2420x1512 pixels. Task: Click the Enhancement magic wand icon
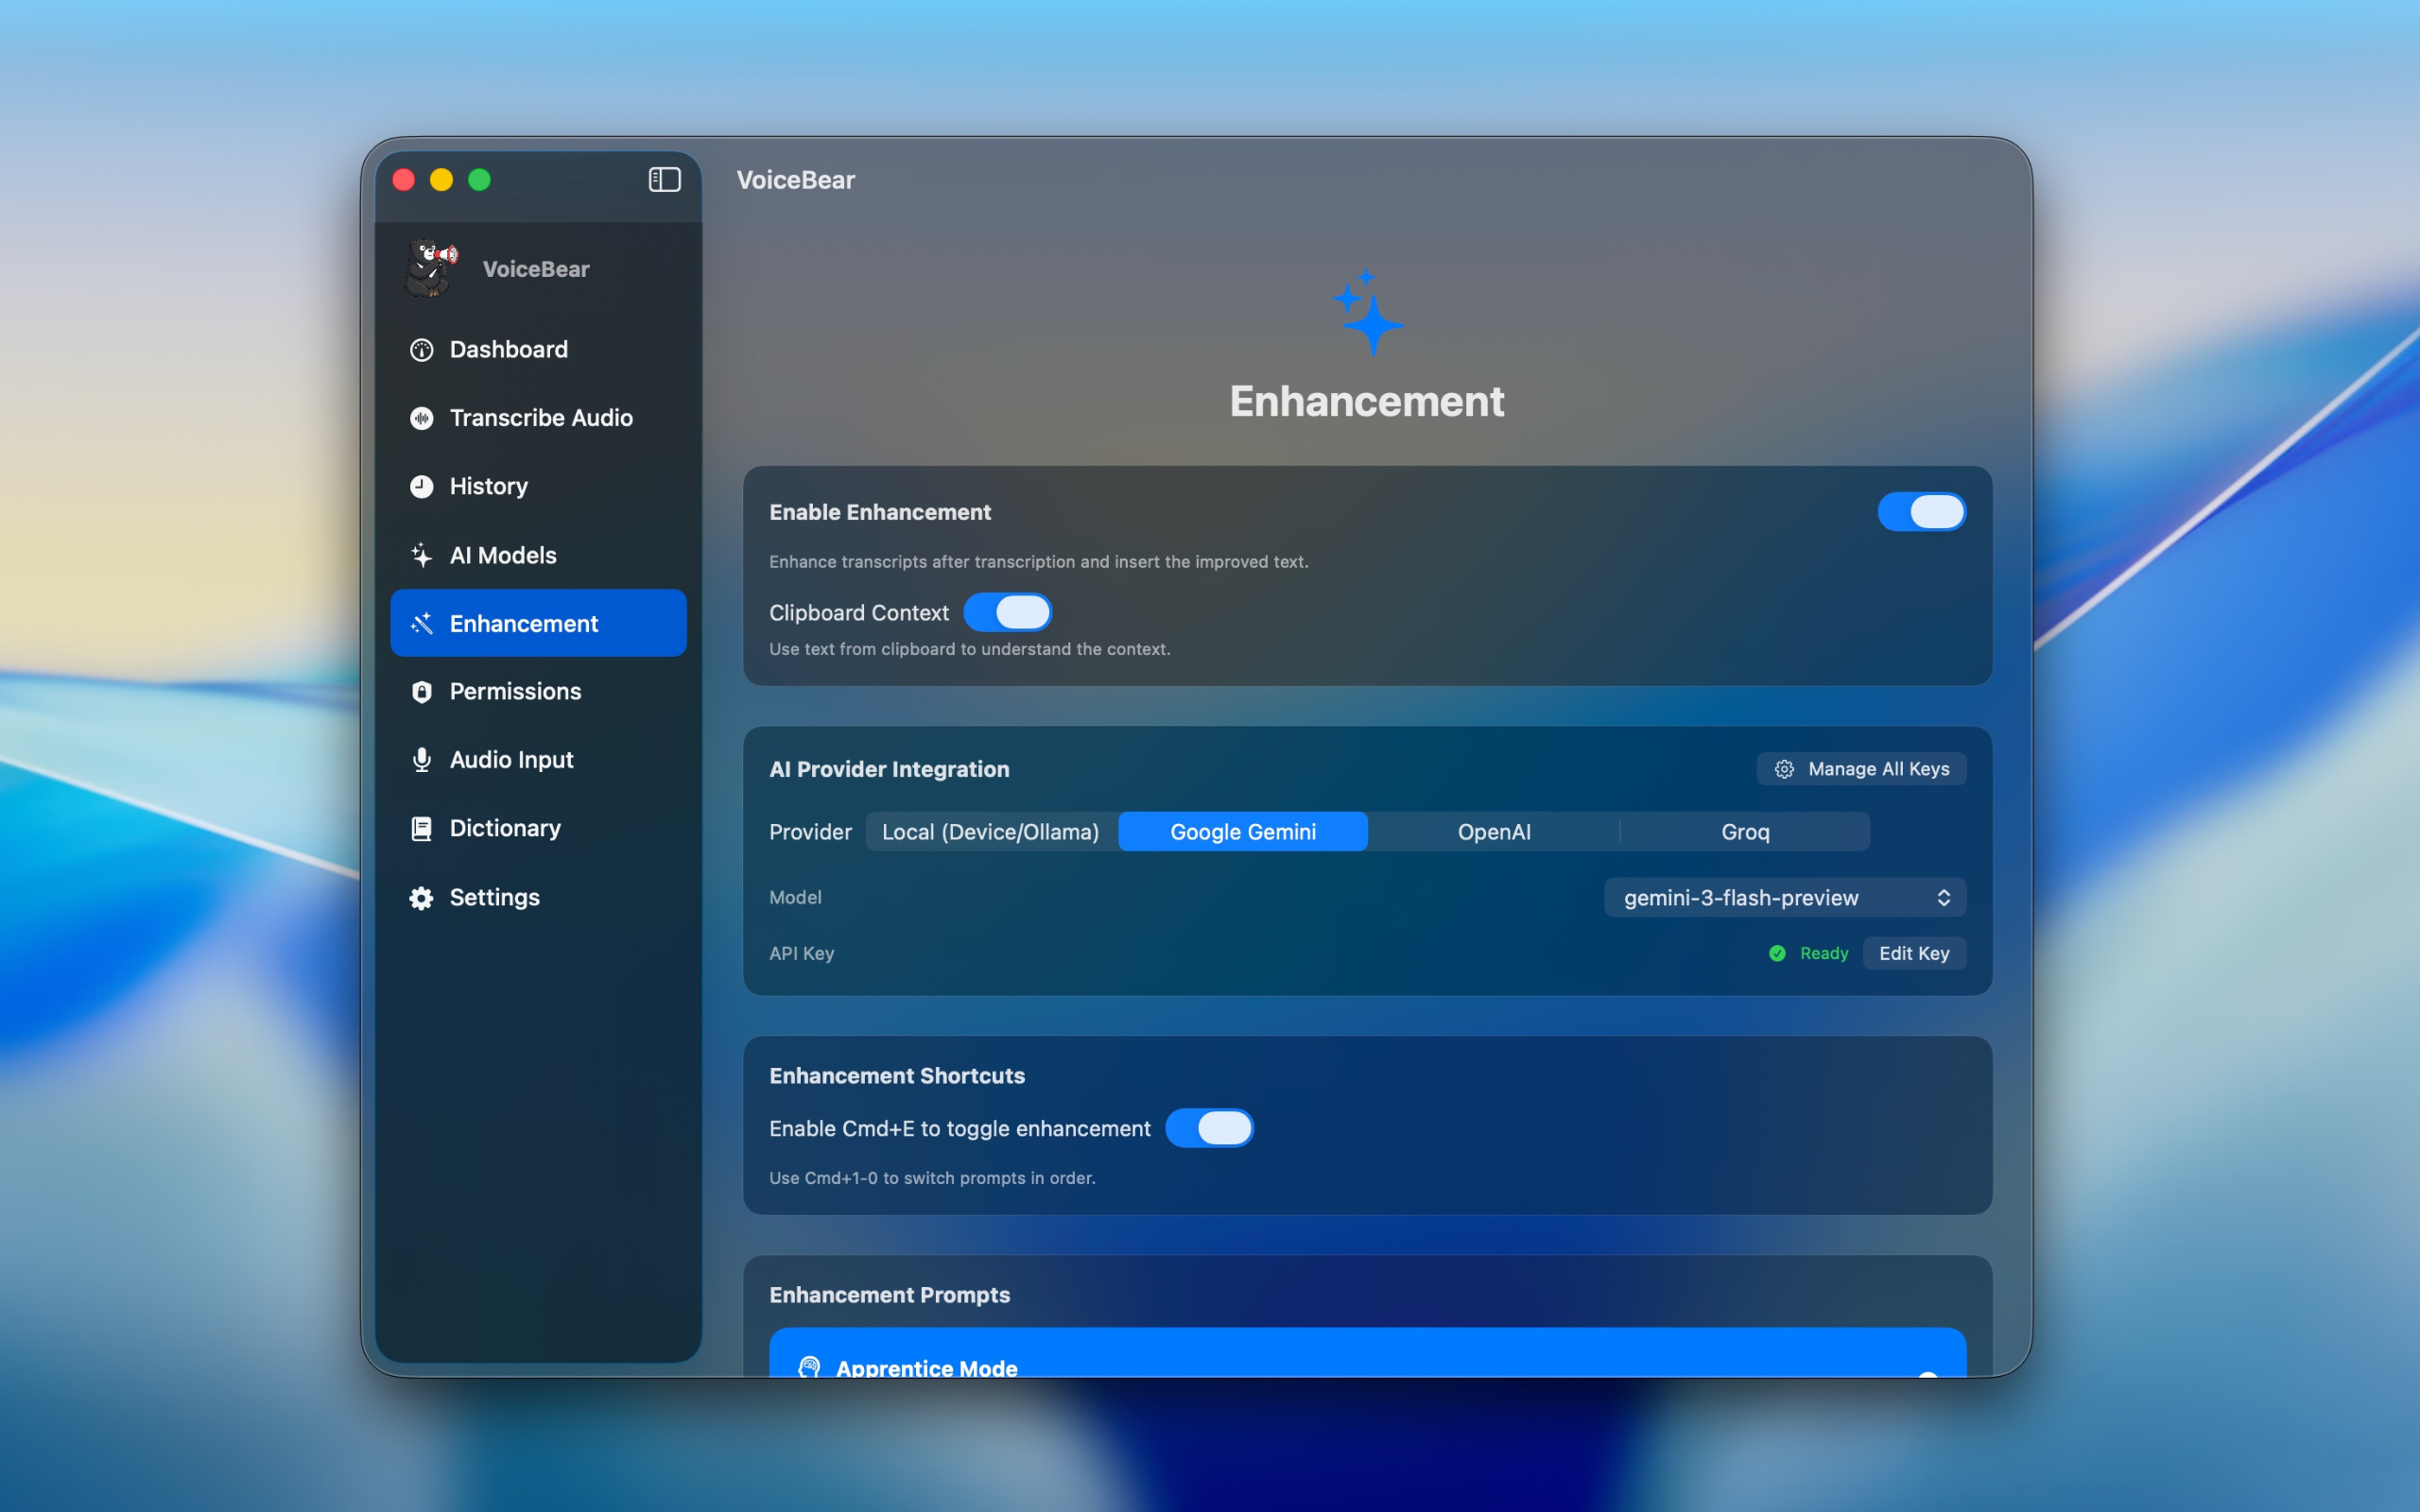pyautogui.click(x=422, y=623)
